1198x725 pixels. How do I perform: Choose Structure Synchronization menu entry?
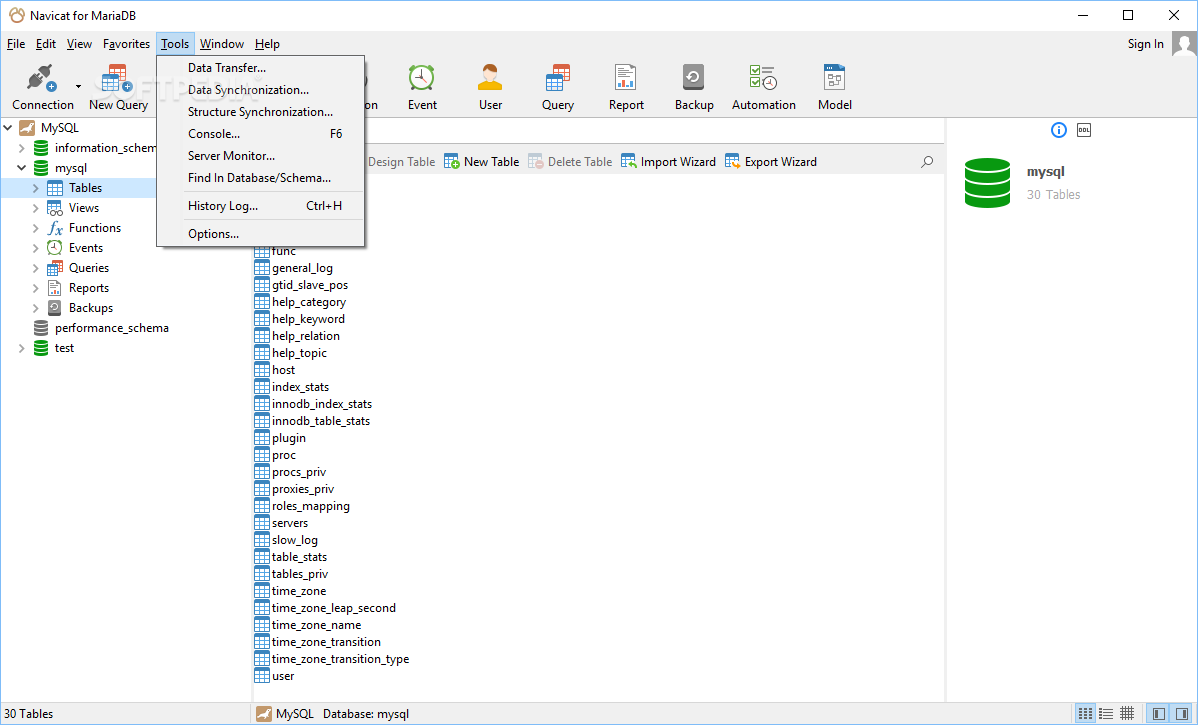261,112
